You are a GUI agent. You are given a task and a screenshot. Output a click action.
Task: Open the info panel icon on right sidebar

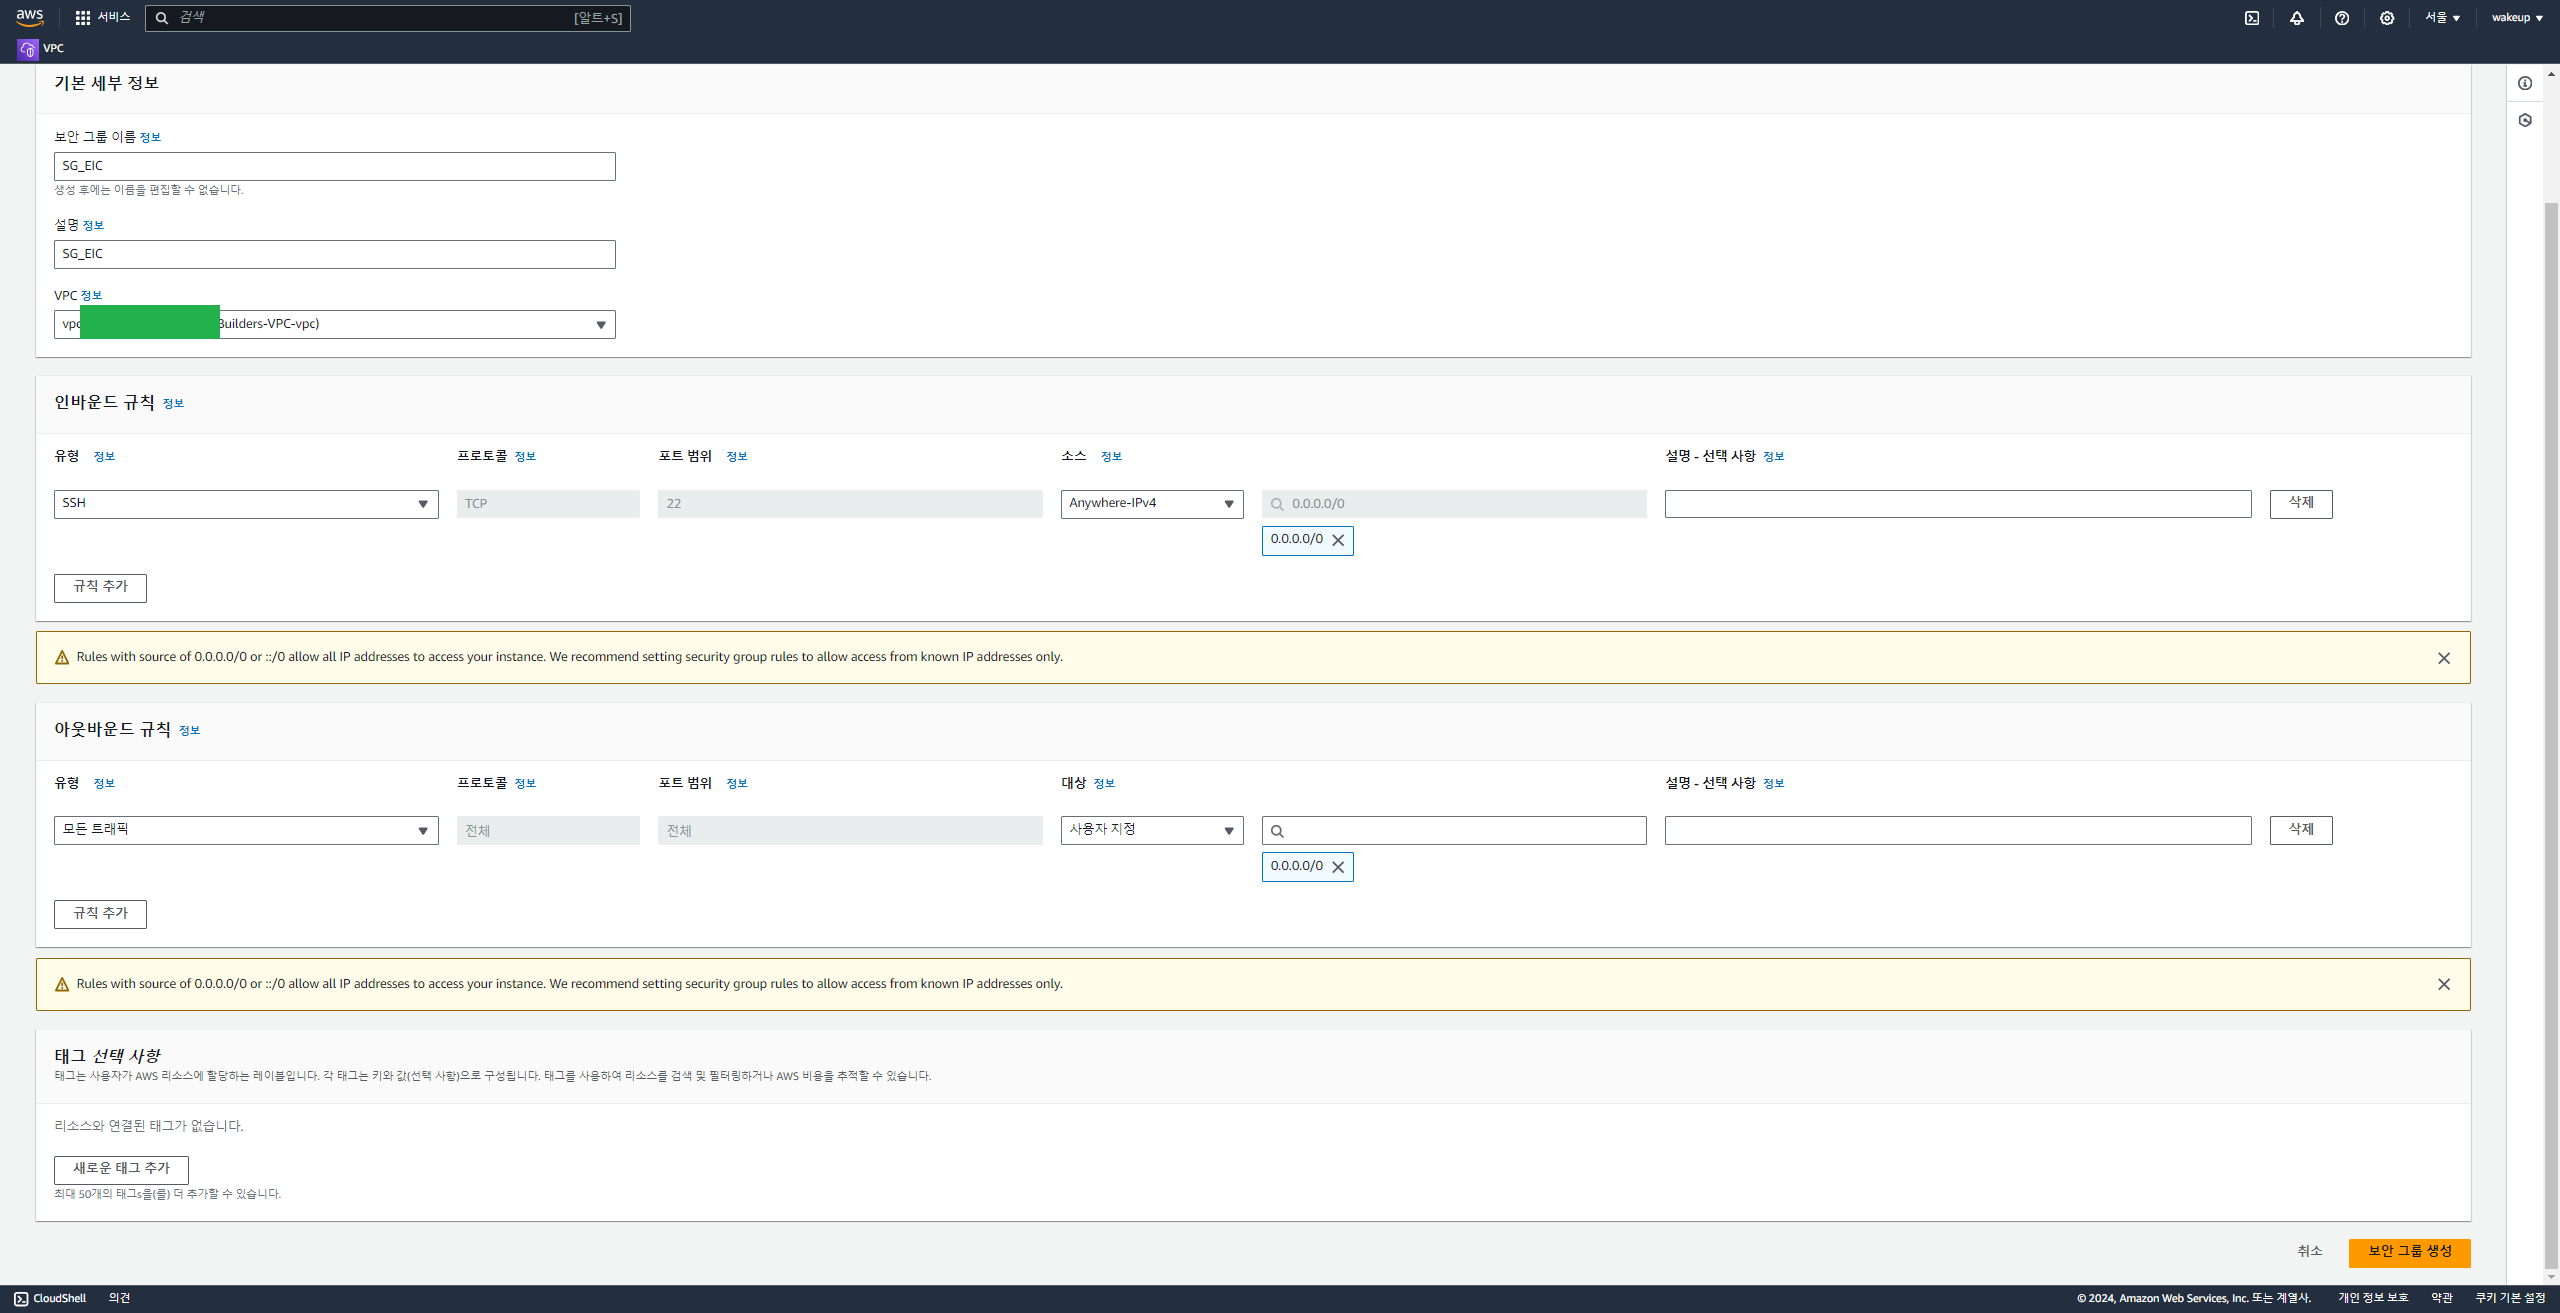point(2524,83)
